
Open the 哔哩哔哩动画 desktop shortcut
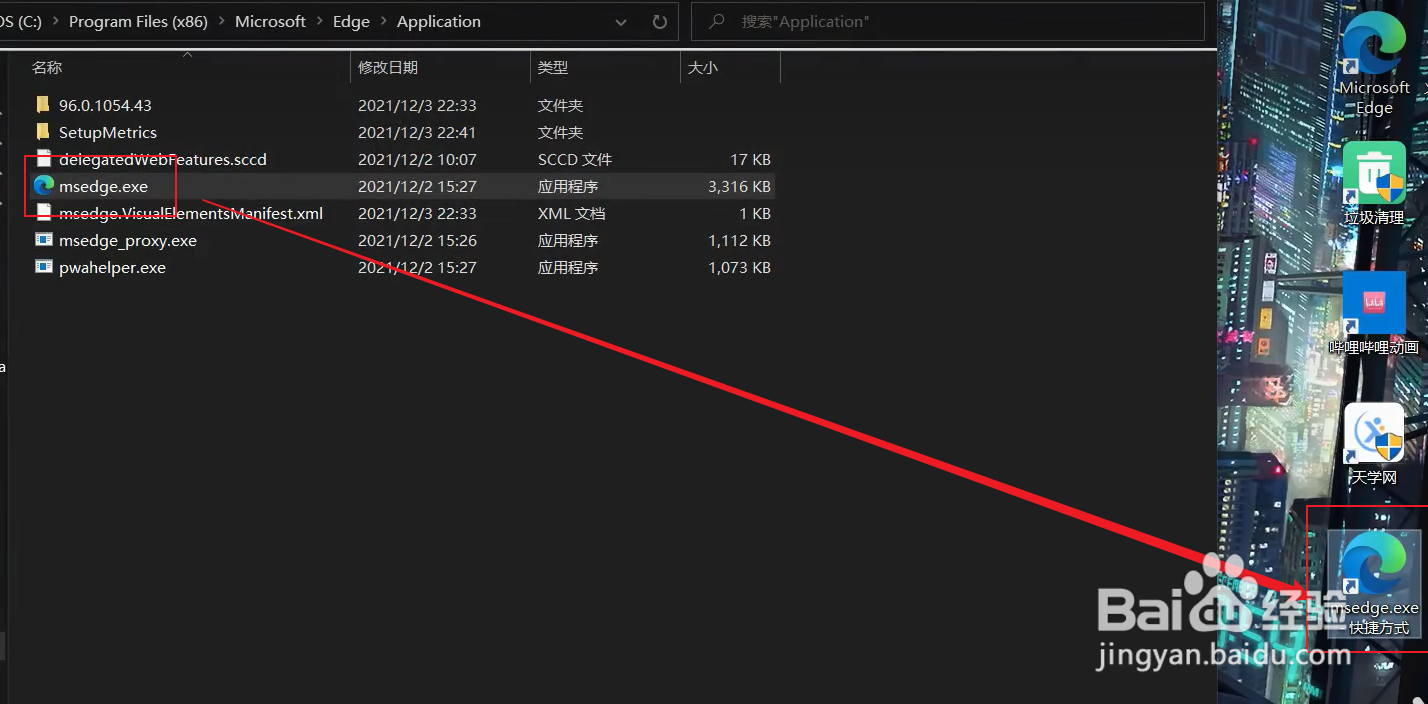1374,313
